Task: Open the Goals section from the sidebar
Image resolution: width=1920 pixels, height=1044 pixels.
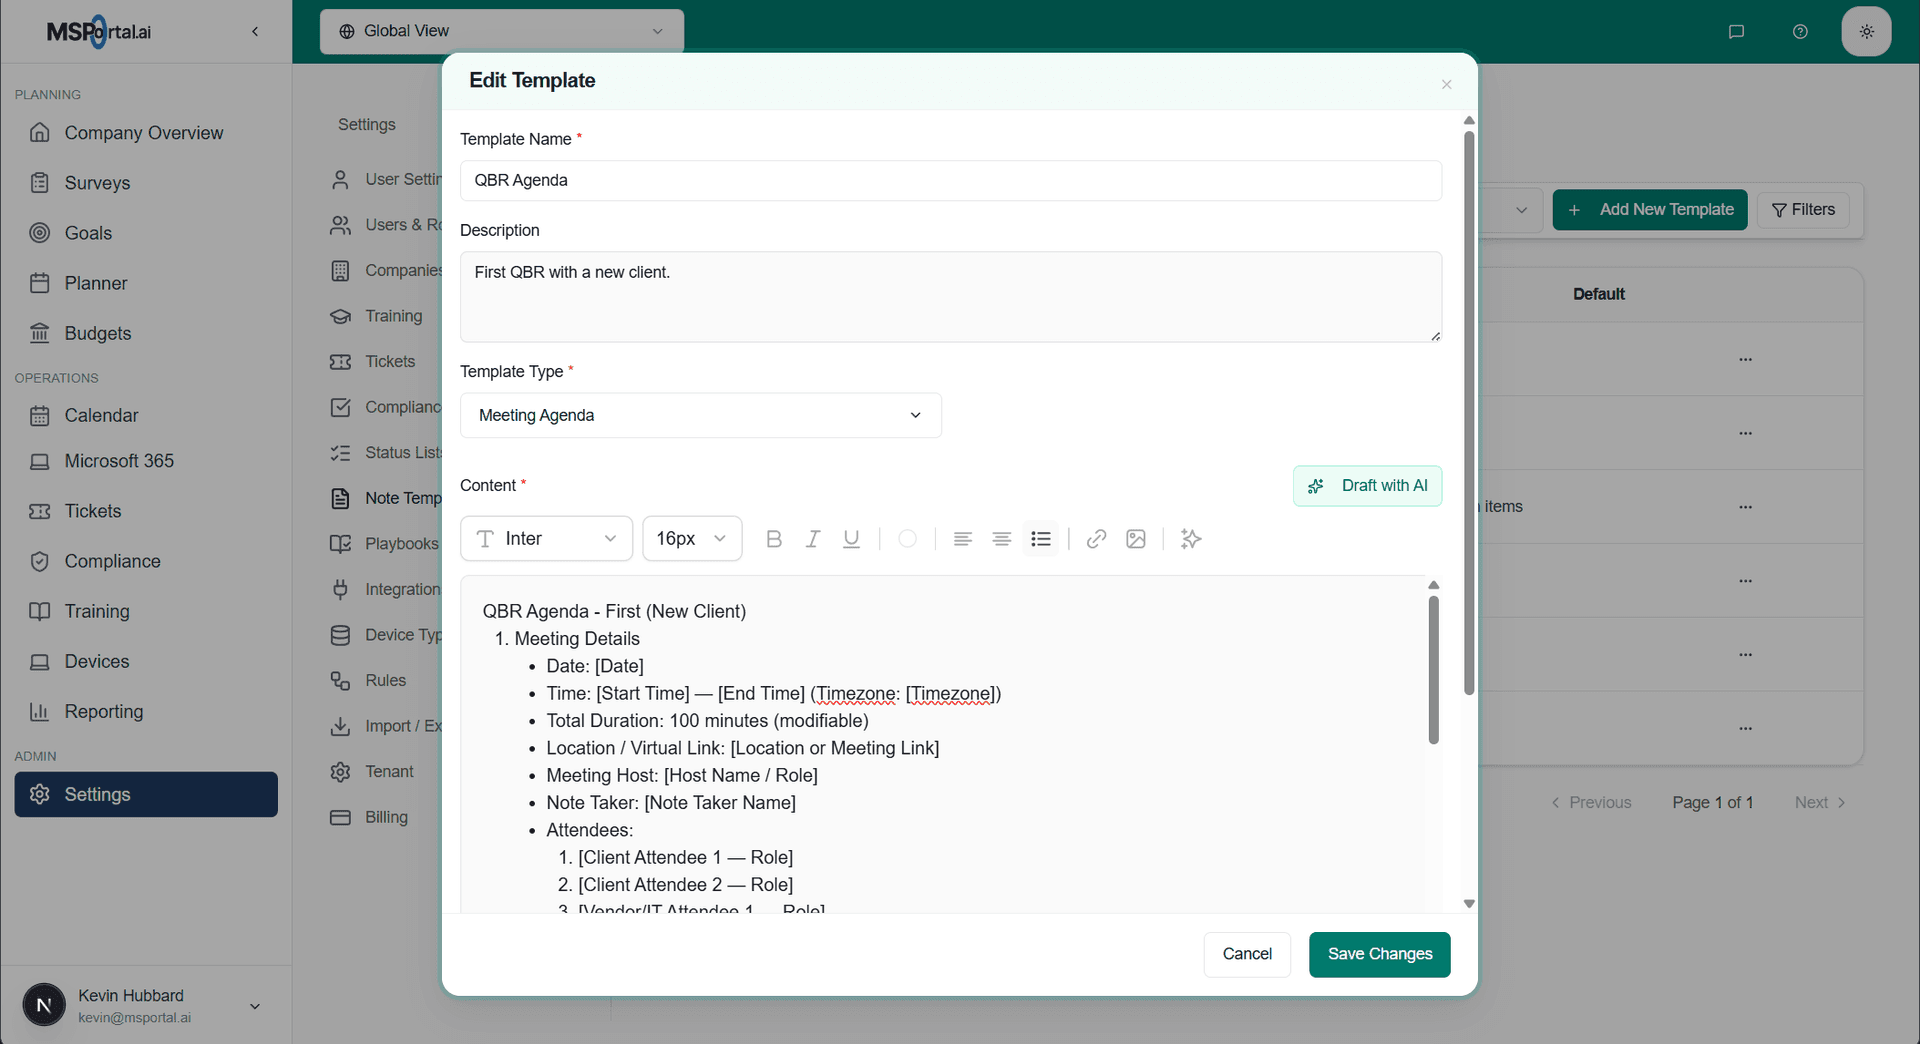Action: pyautogui.click(x=40, y=233)
